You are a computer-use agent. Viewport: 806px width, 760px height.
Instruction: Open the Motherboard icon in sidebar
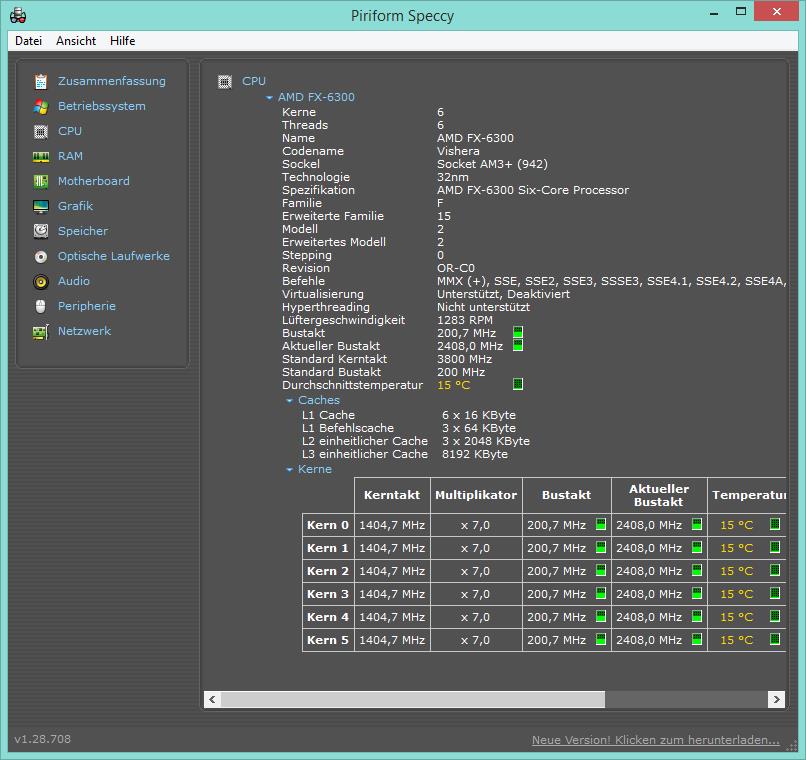(41, 181)
